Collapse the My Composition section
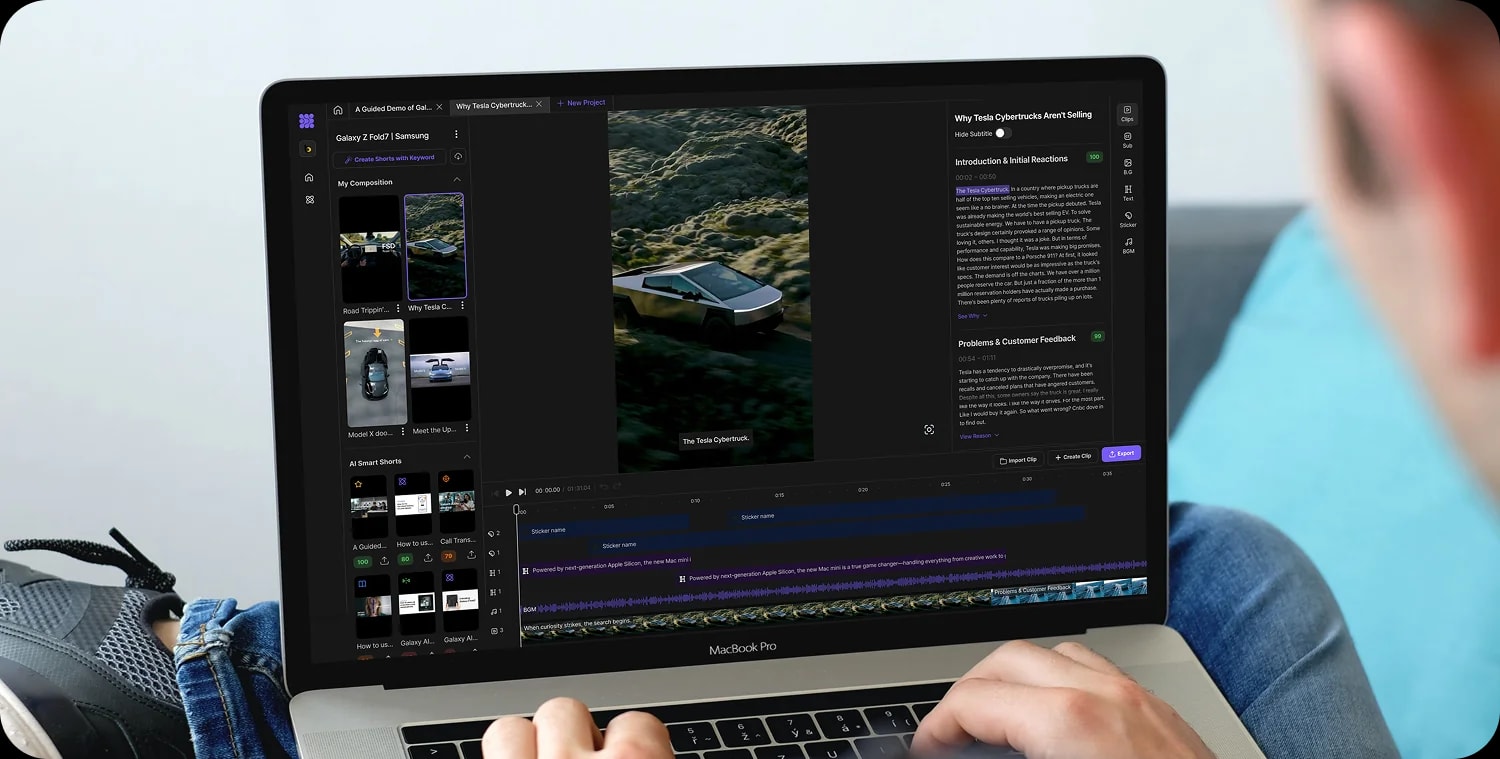Screen dimensions: 1500x759 tap(457, 180)
